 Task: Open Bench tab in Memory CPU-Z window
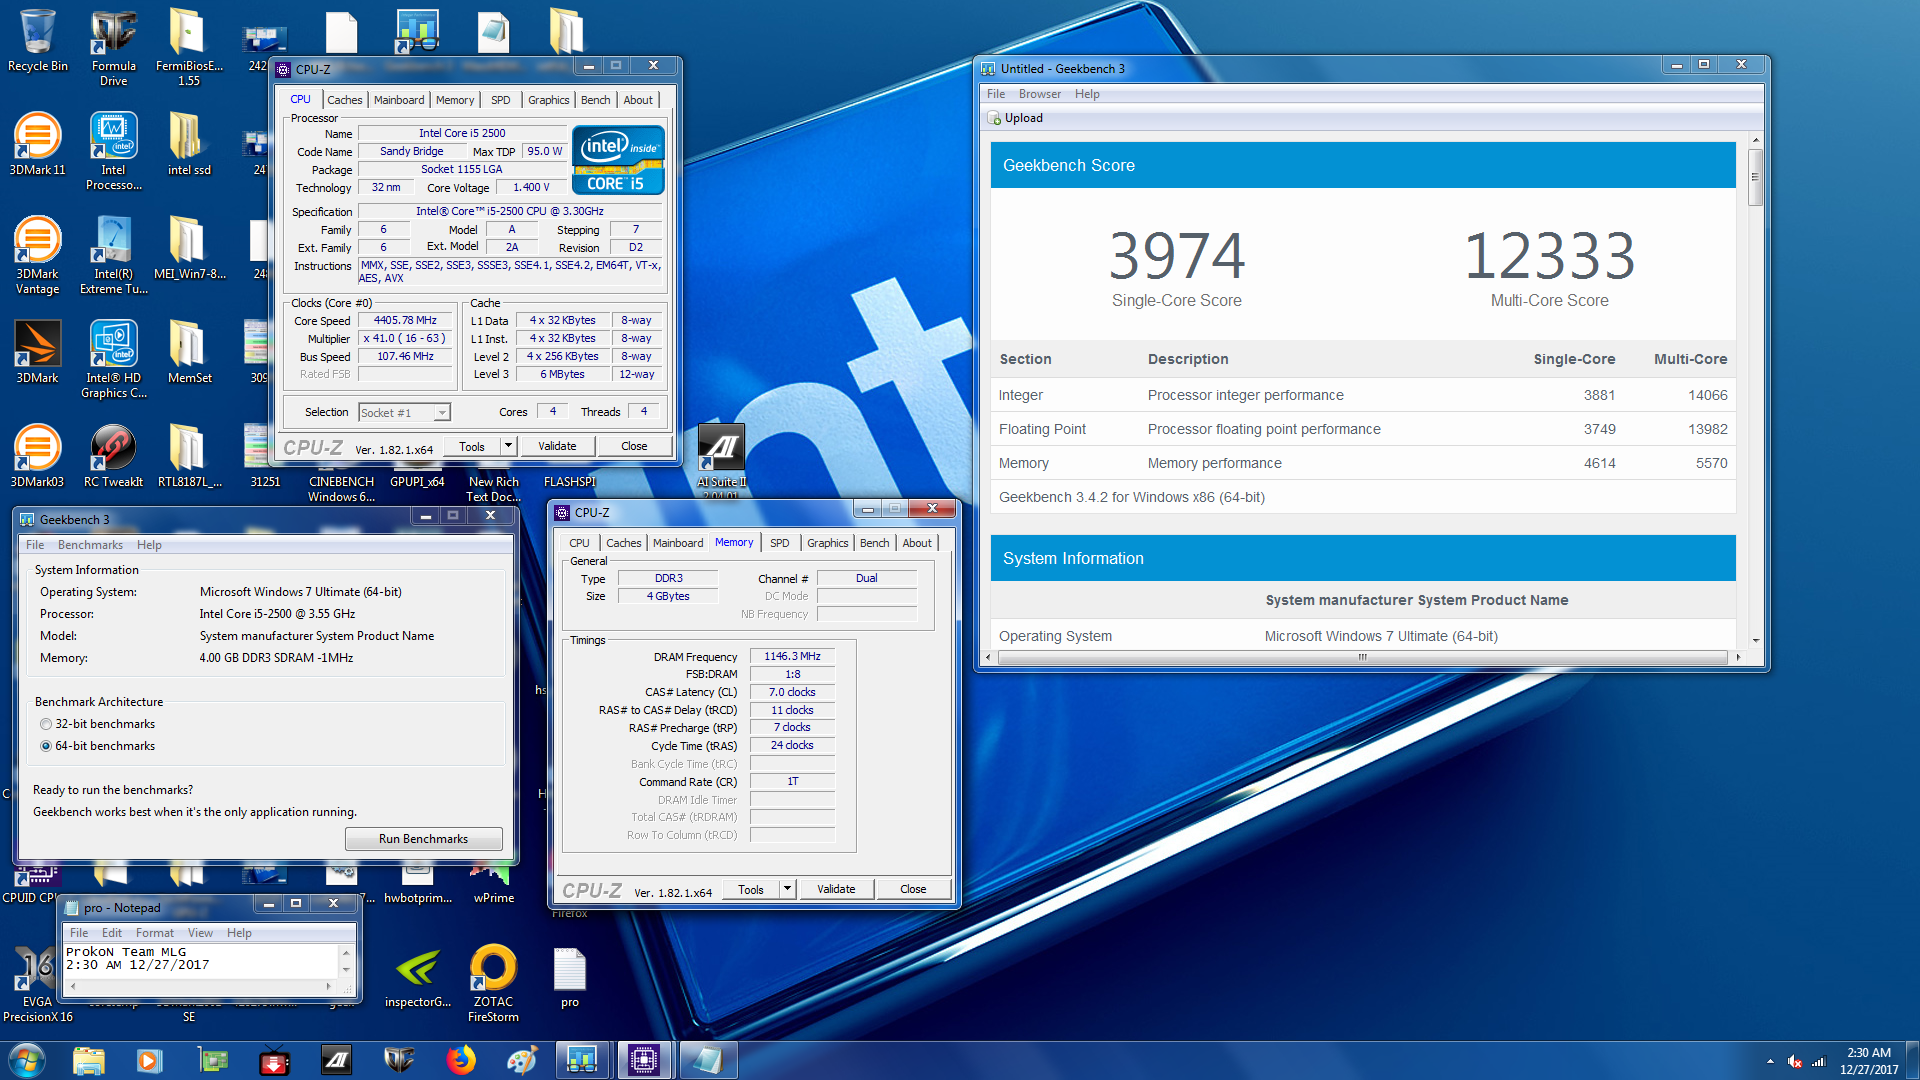pos(874,543)
